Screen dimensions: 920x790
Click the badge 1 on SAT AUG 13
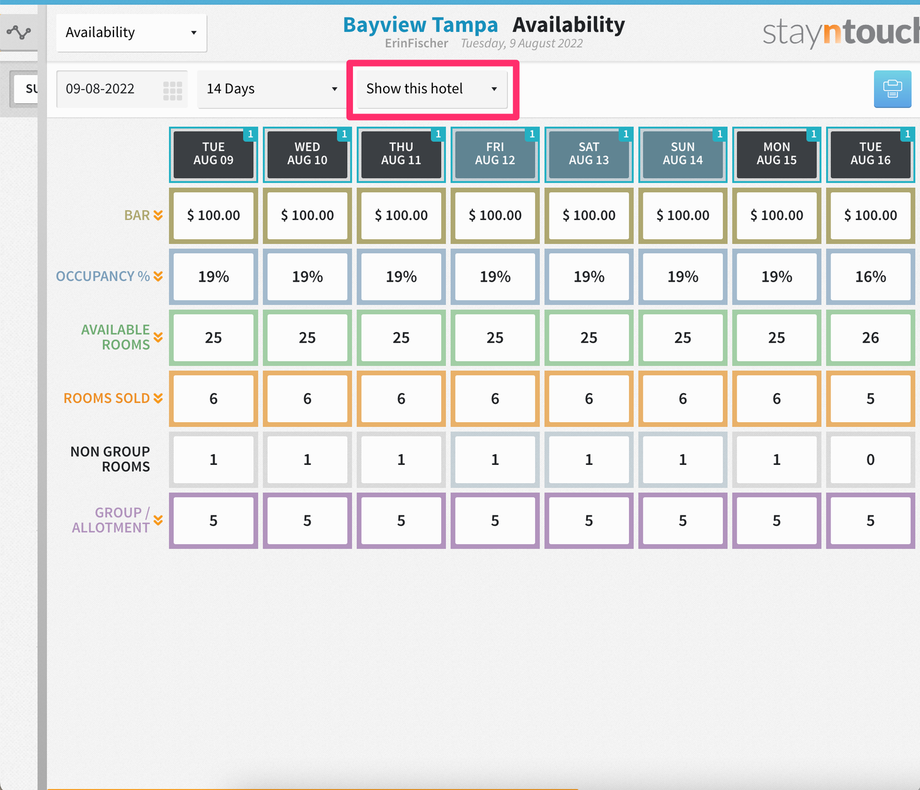(x=625, y=134)
